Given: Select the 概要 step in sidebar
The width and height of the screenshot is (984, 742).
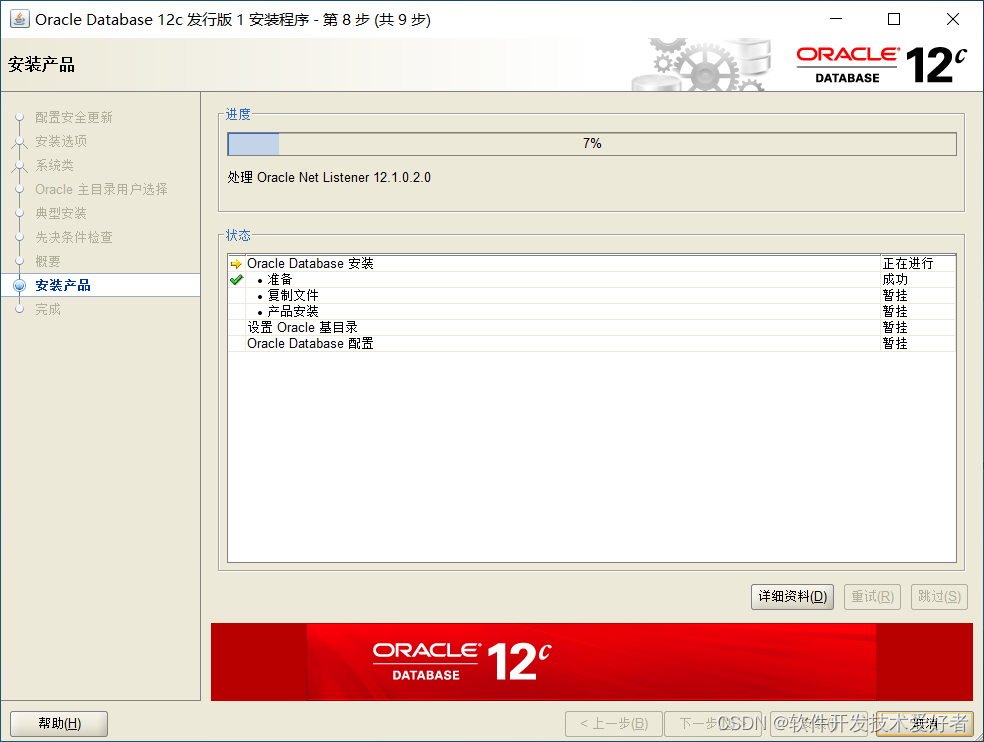Looking at the screenshot, I should pyautogui.click(x=47, y=261).
